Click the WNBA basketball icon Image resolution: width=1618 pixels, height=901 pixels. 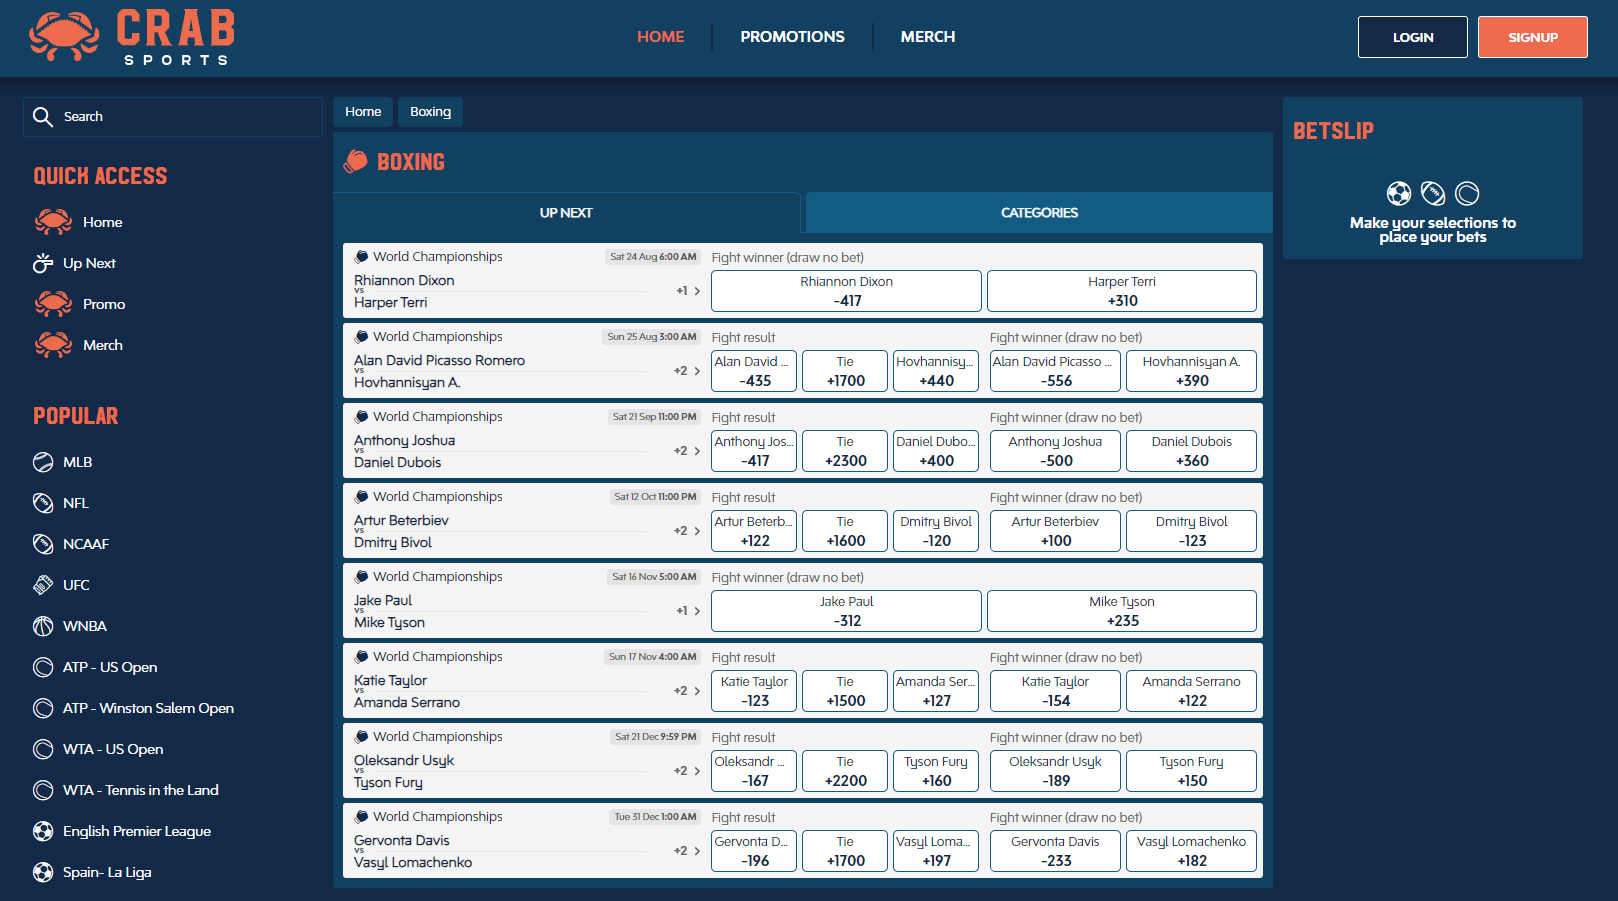pos(43,626)
